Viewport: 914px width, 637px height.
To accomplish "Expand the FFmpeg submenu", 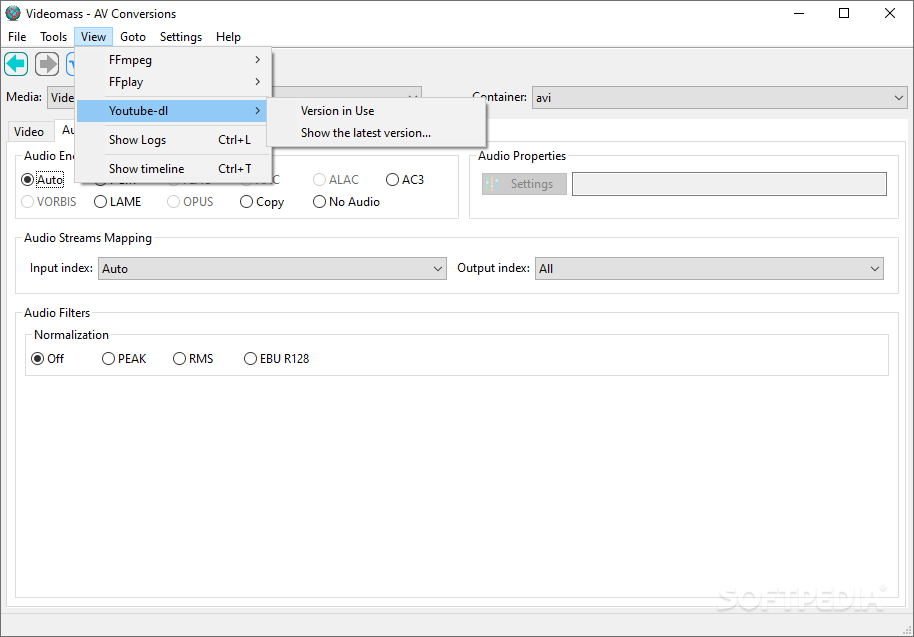I will (x=174, y=60).
